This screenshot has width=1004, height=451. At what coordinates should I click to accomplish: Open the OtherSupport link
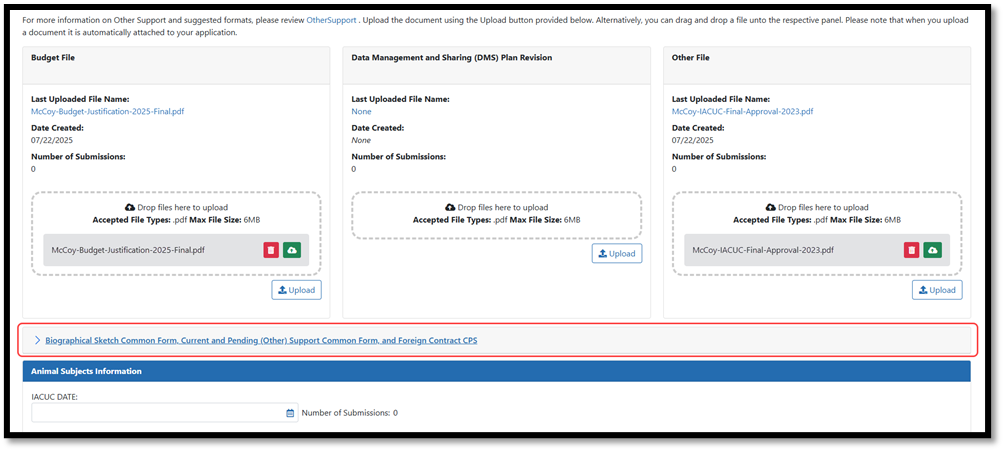tap(331, 20)
